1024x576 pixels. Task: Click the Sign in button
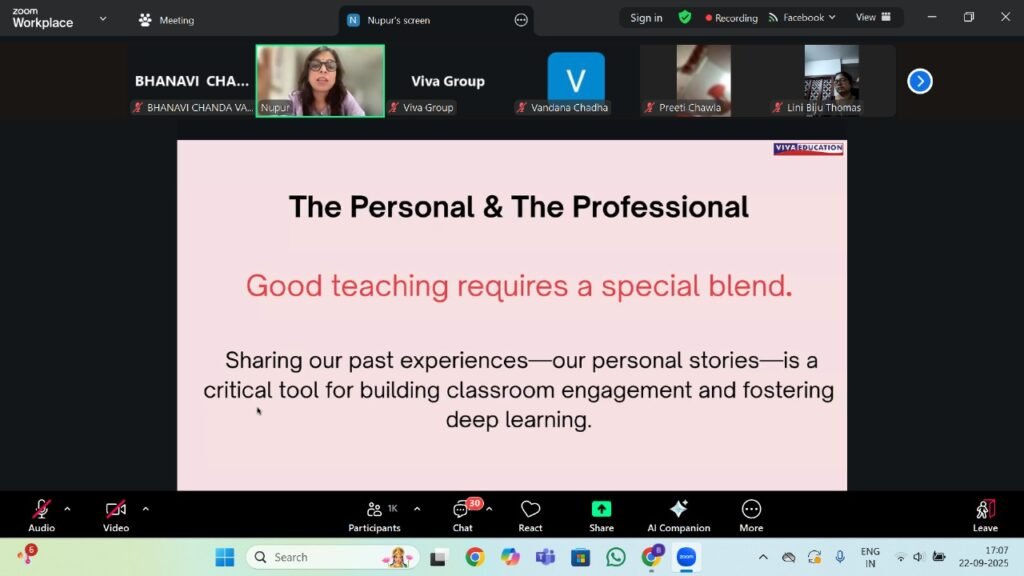646,18
